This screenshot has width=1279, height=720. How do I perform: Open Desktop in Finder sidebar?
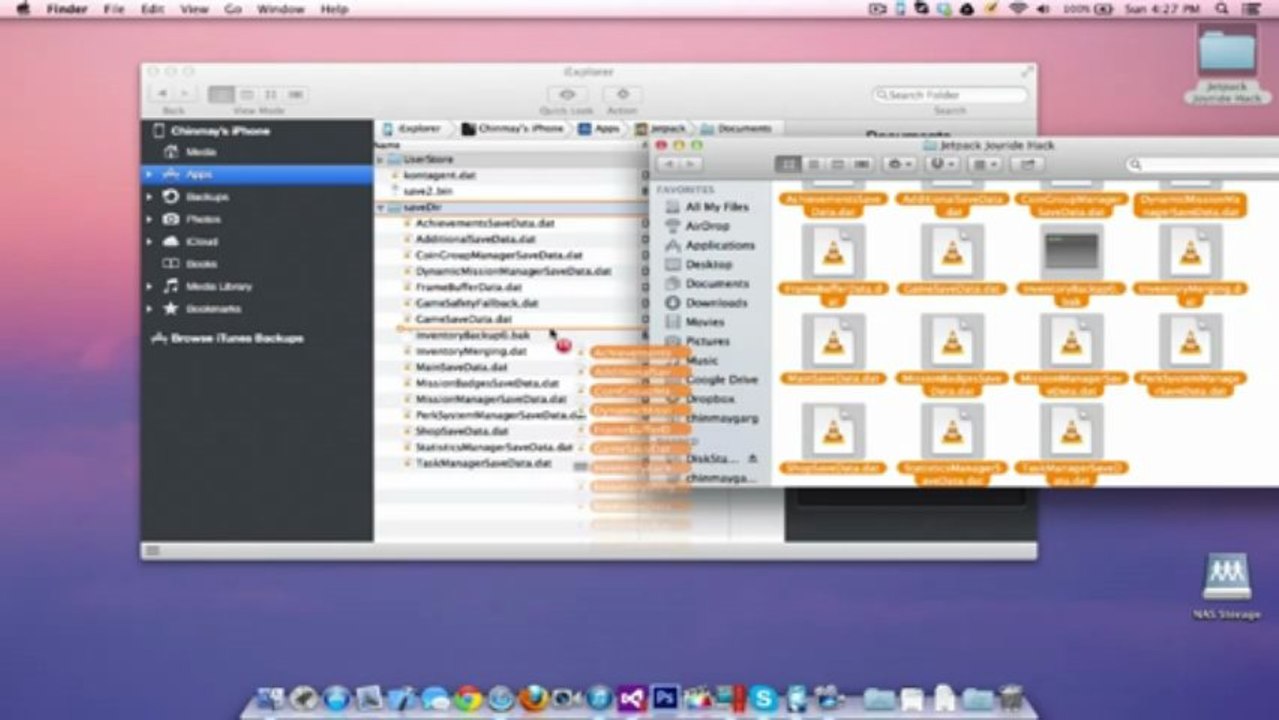point(698,264)
